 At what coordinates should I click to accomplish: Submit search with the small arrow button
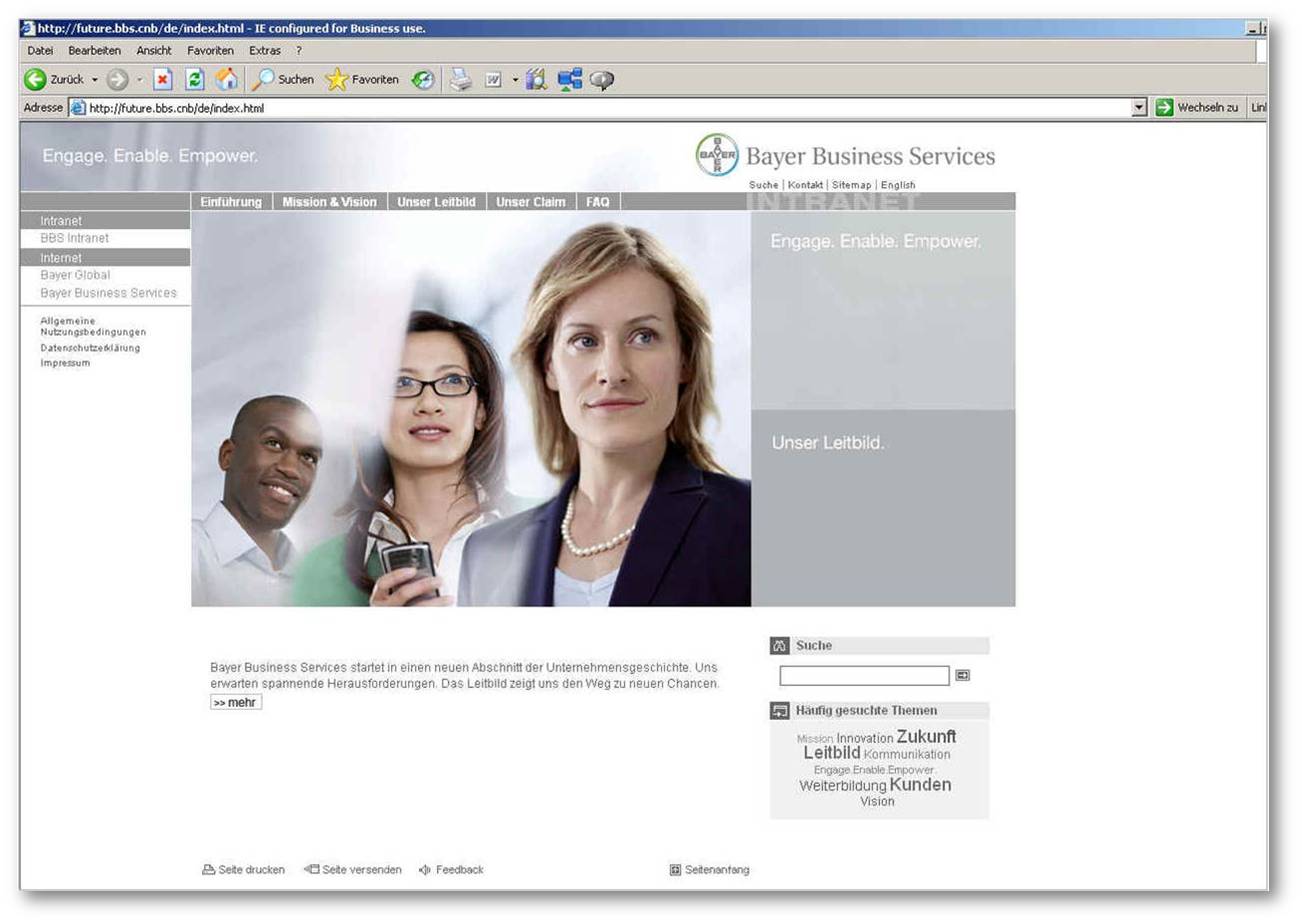(962, 676)
